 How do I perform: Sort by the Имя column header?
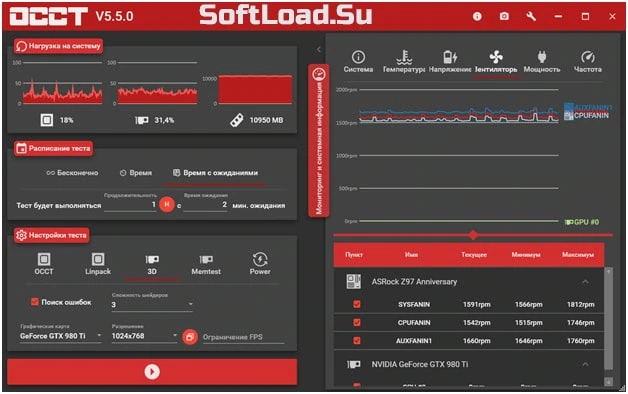[411, 255]
